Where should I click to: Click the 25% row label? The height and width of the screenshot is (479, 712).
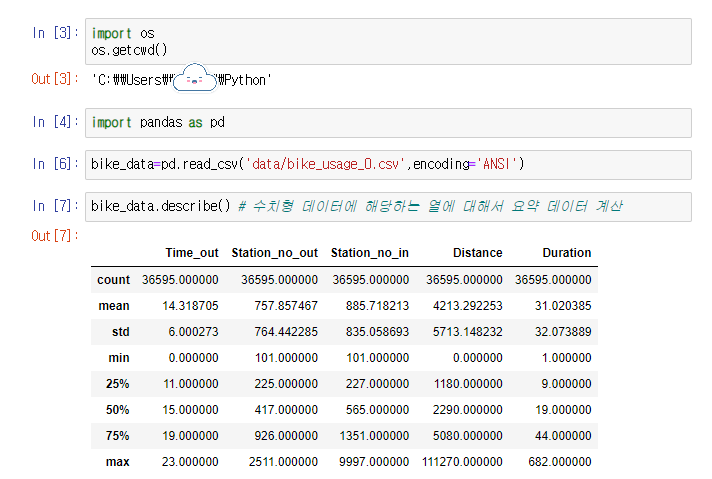click(118, 384)
